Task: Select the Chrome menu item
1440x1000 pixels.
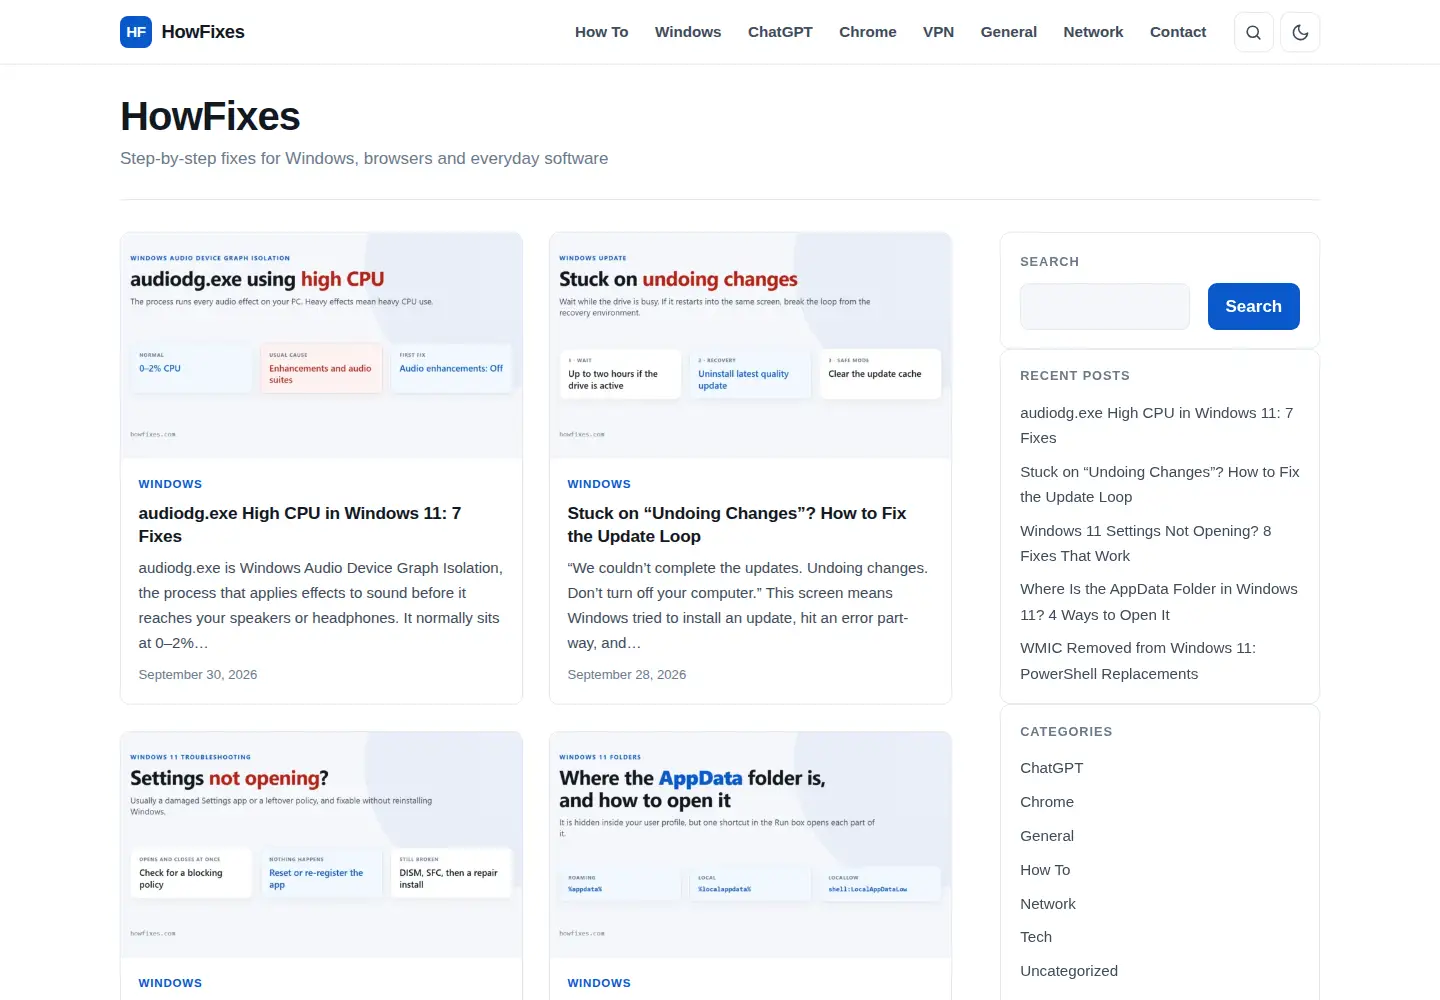Action: coord(868,32)
